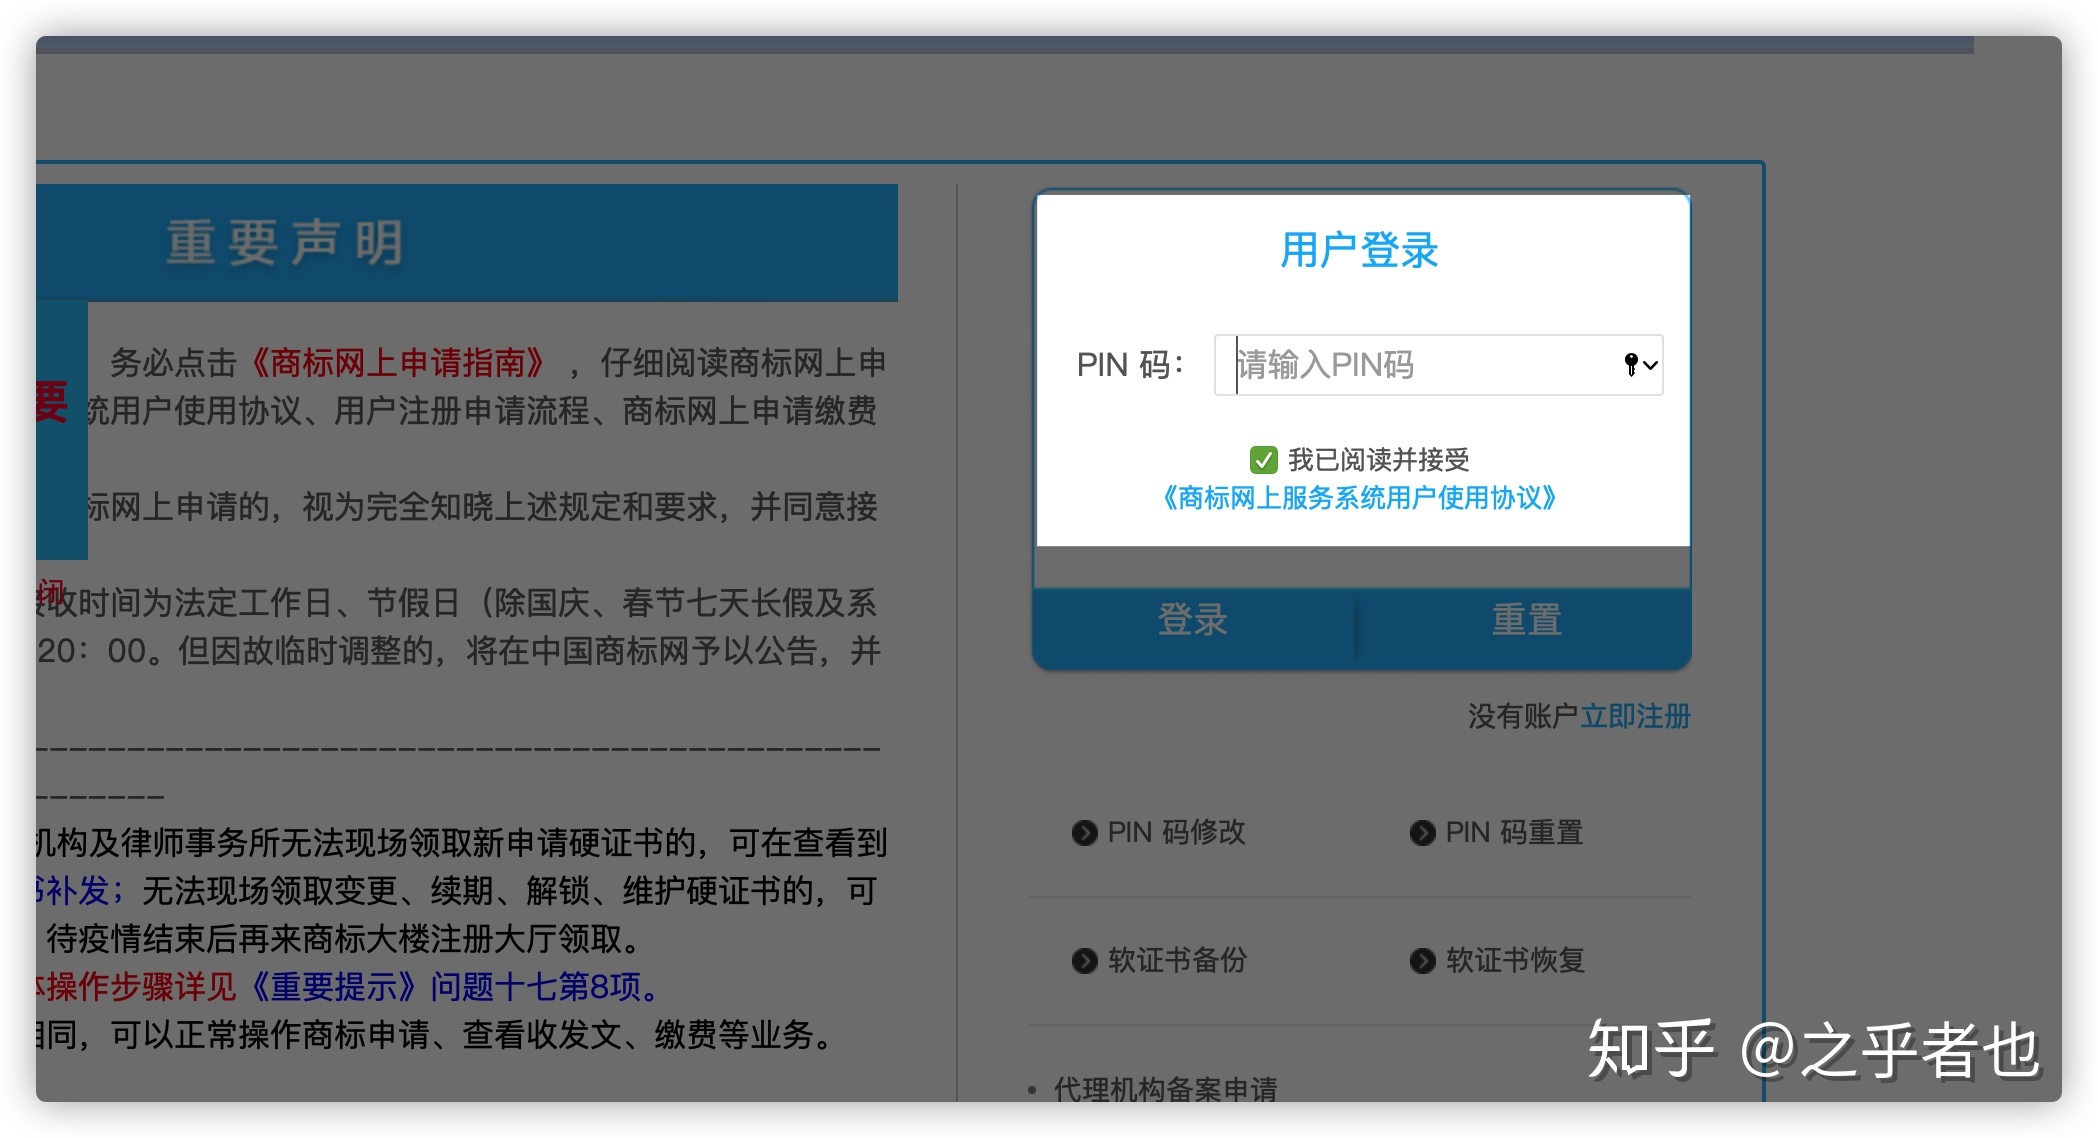2098x1138 pixels.
Task: Open the chevron dropdown in PIN field
Action: [1651, 365]
